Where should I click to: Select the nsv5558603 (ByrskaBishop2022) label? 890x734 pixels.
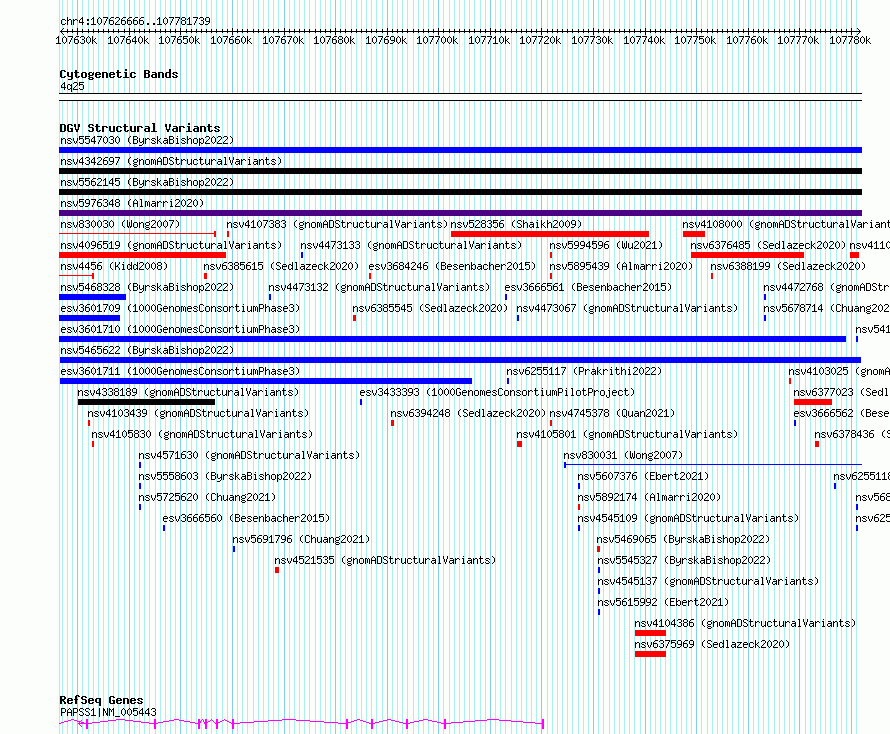(x=225, y=476)
